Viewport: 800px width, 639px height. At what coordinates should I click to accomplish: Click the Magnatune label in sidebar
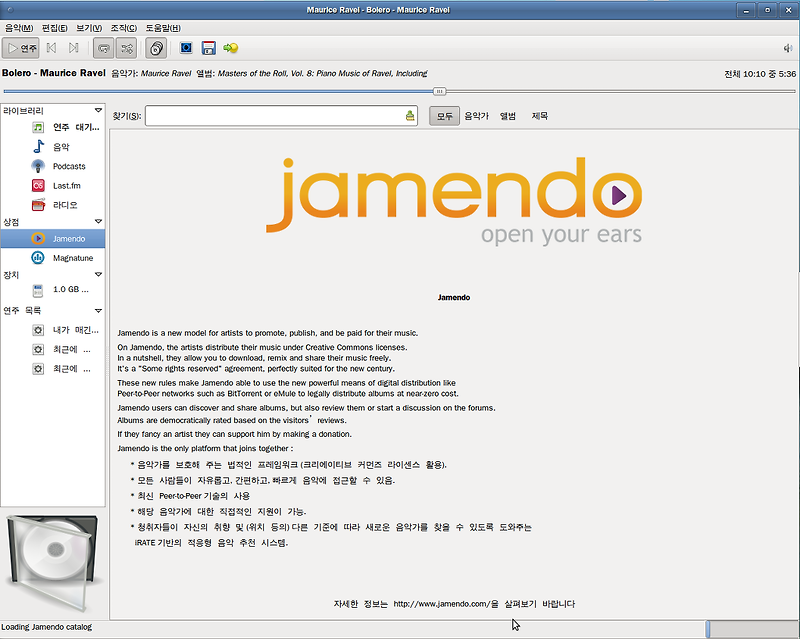(73, 258)
